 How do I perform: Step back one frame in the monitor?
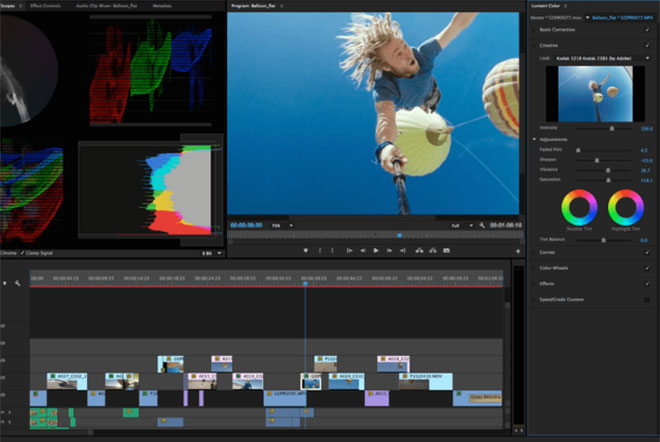click(363, 250)
